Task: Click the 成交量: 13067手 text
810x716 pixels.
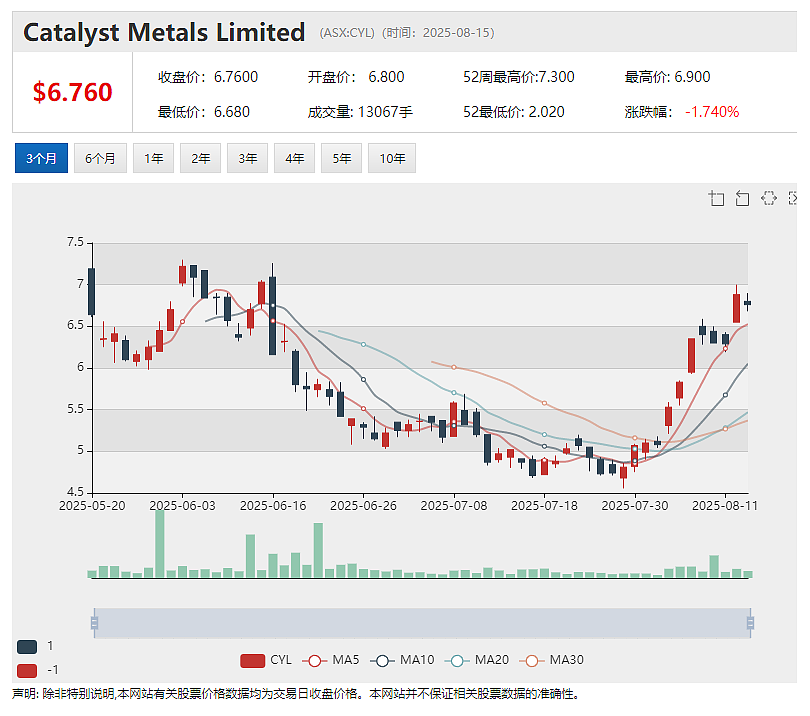Action: click(360, 112)
